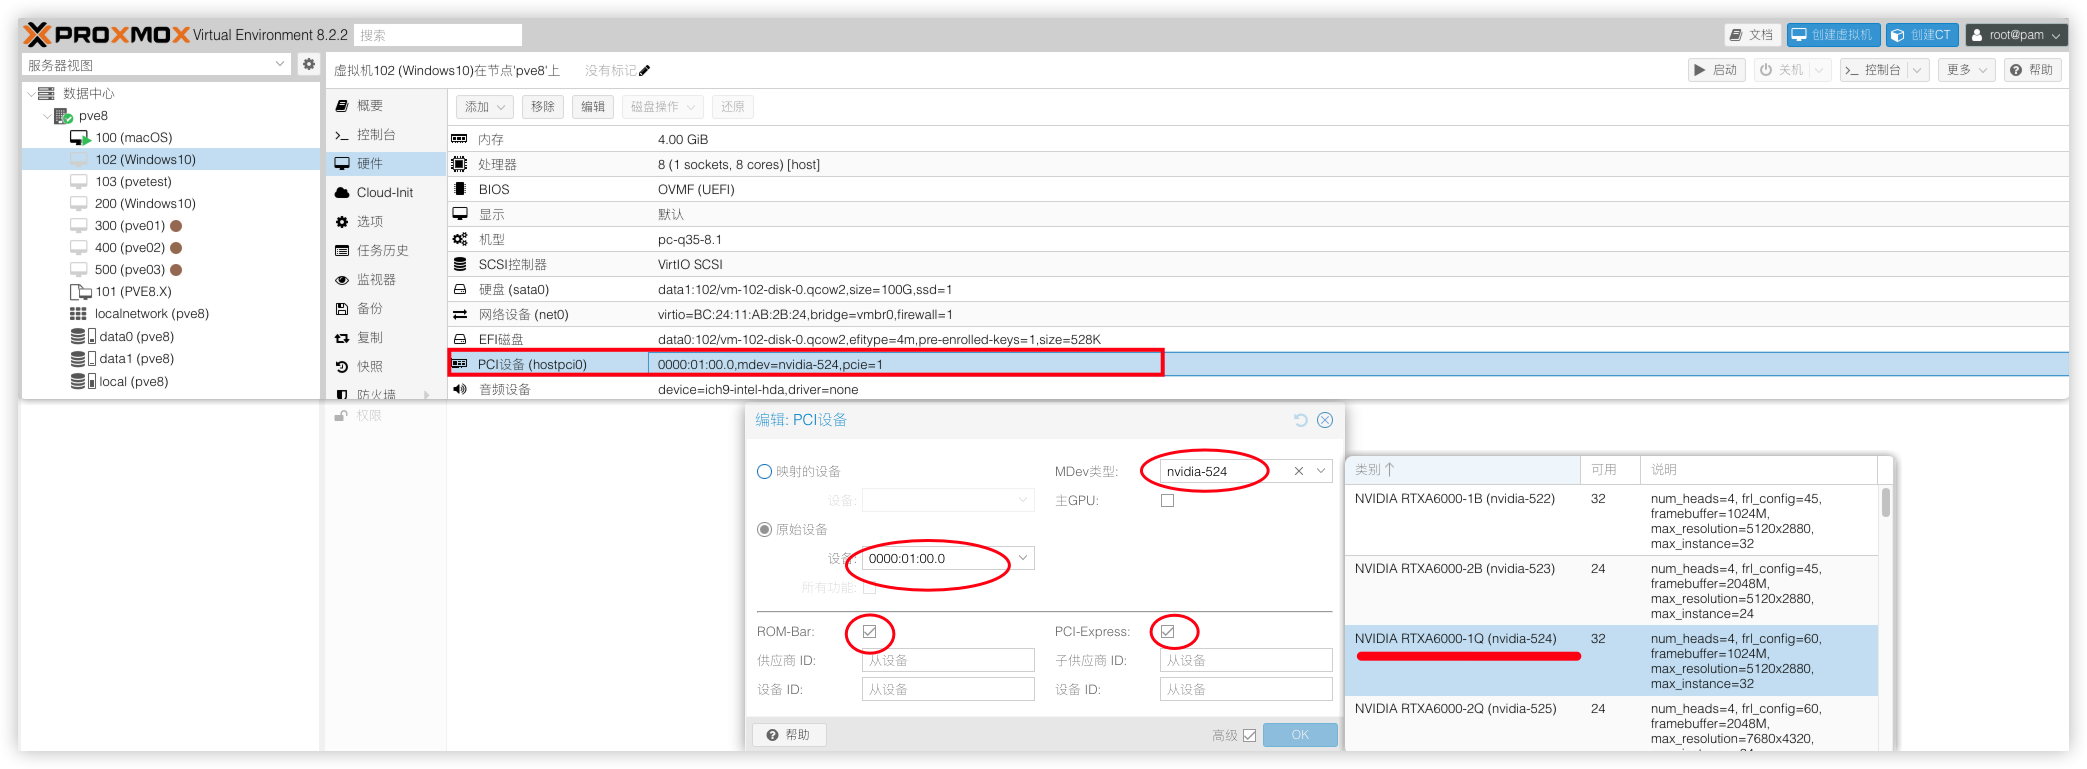The image size is (2087, 769).
Task: Click the audio device speaker icon
Action: pos(460,389)
